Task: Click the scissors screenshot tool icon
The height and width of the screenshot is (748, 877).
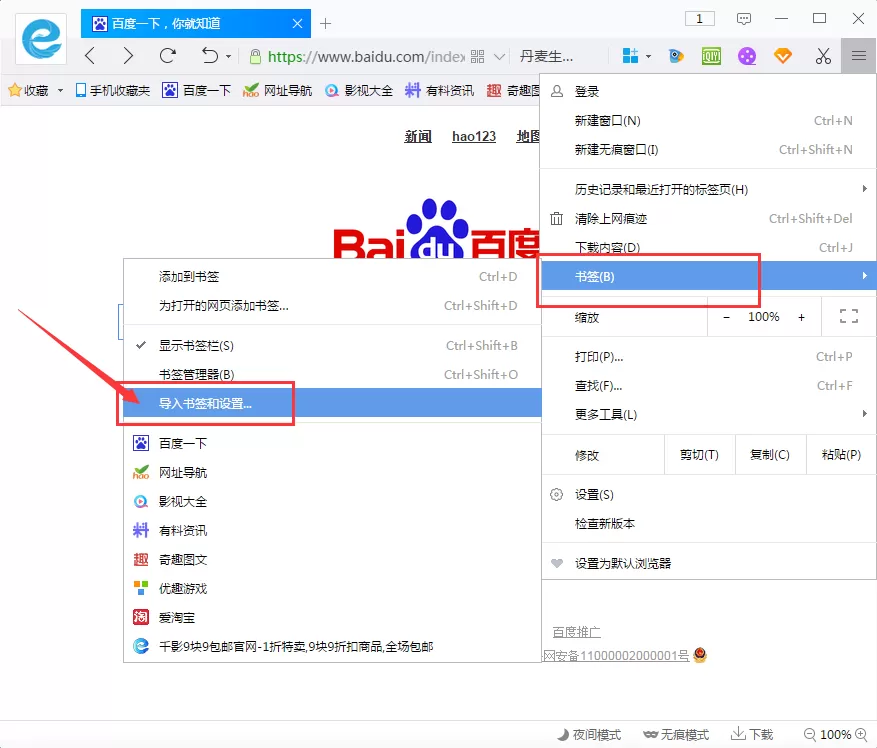Action: click(823, 56)
